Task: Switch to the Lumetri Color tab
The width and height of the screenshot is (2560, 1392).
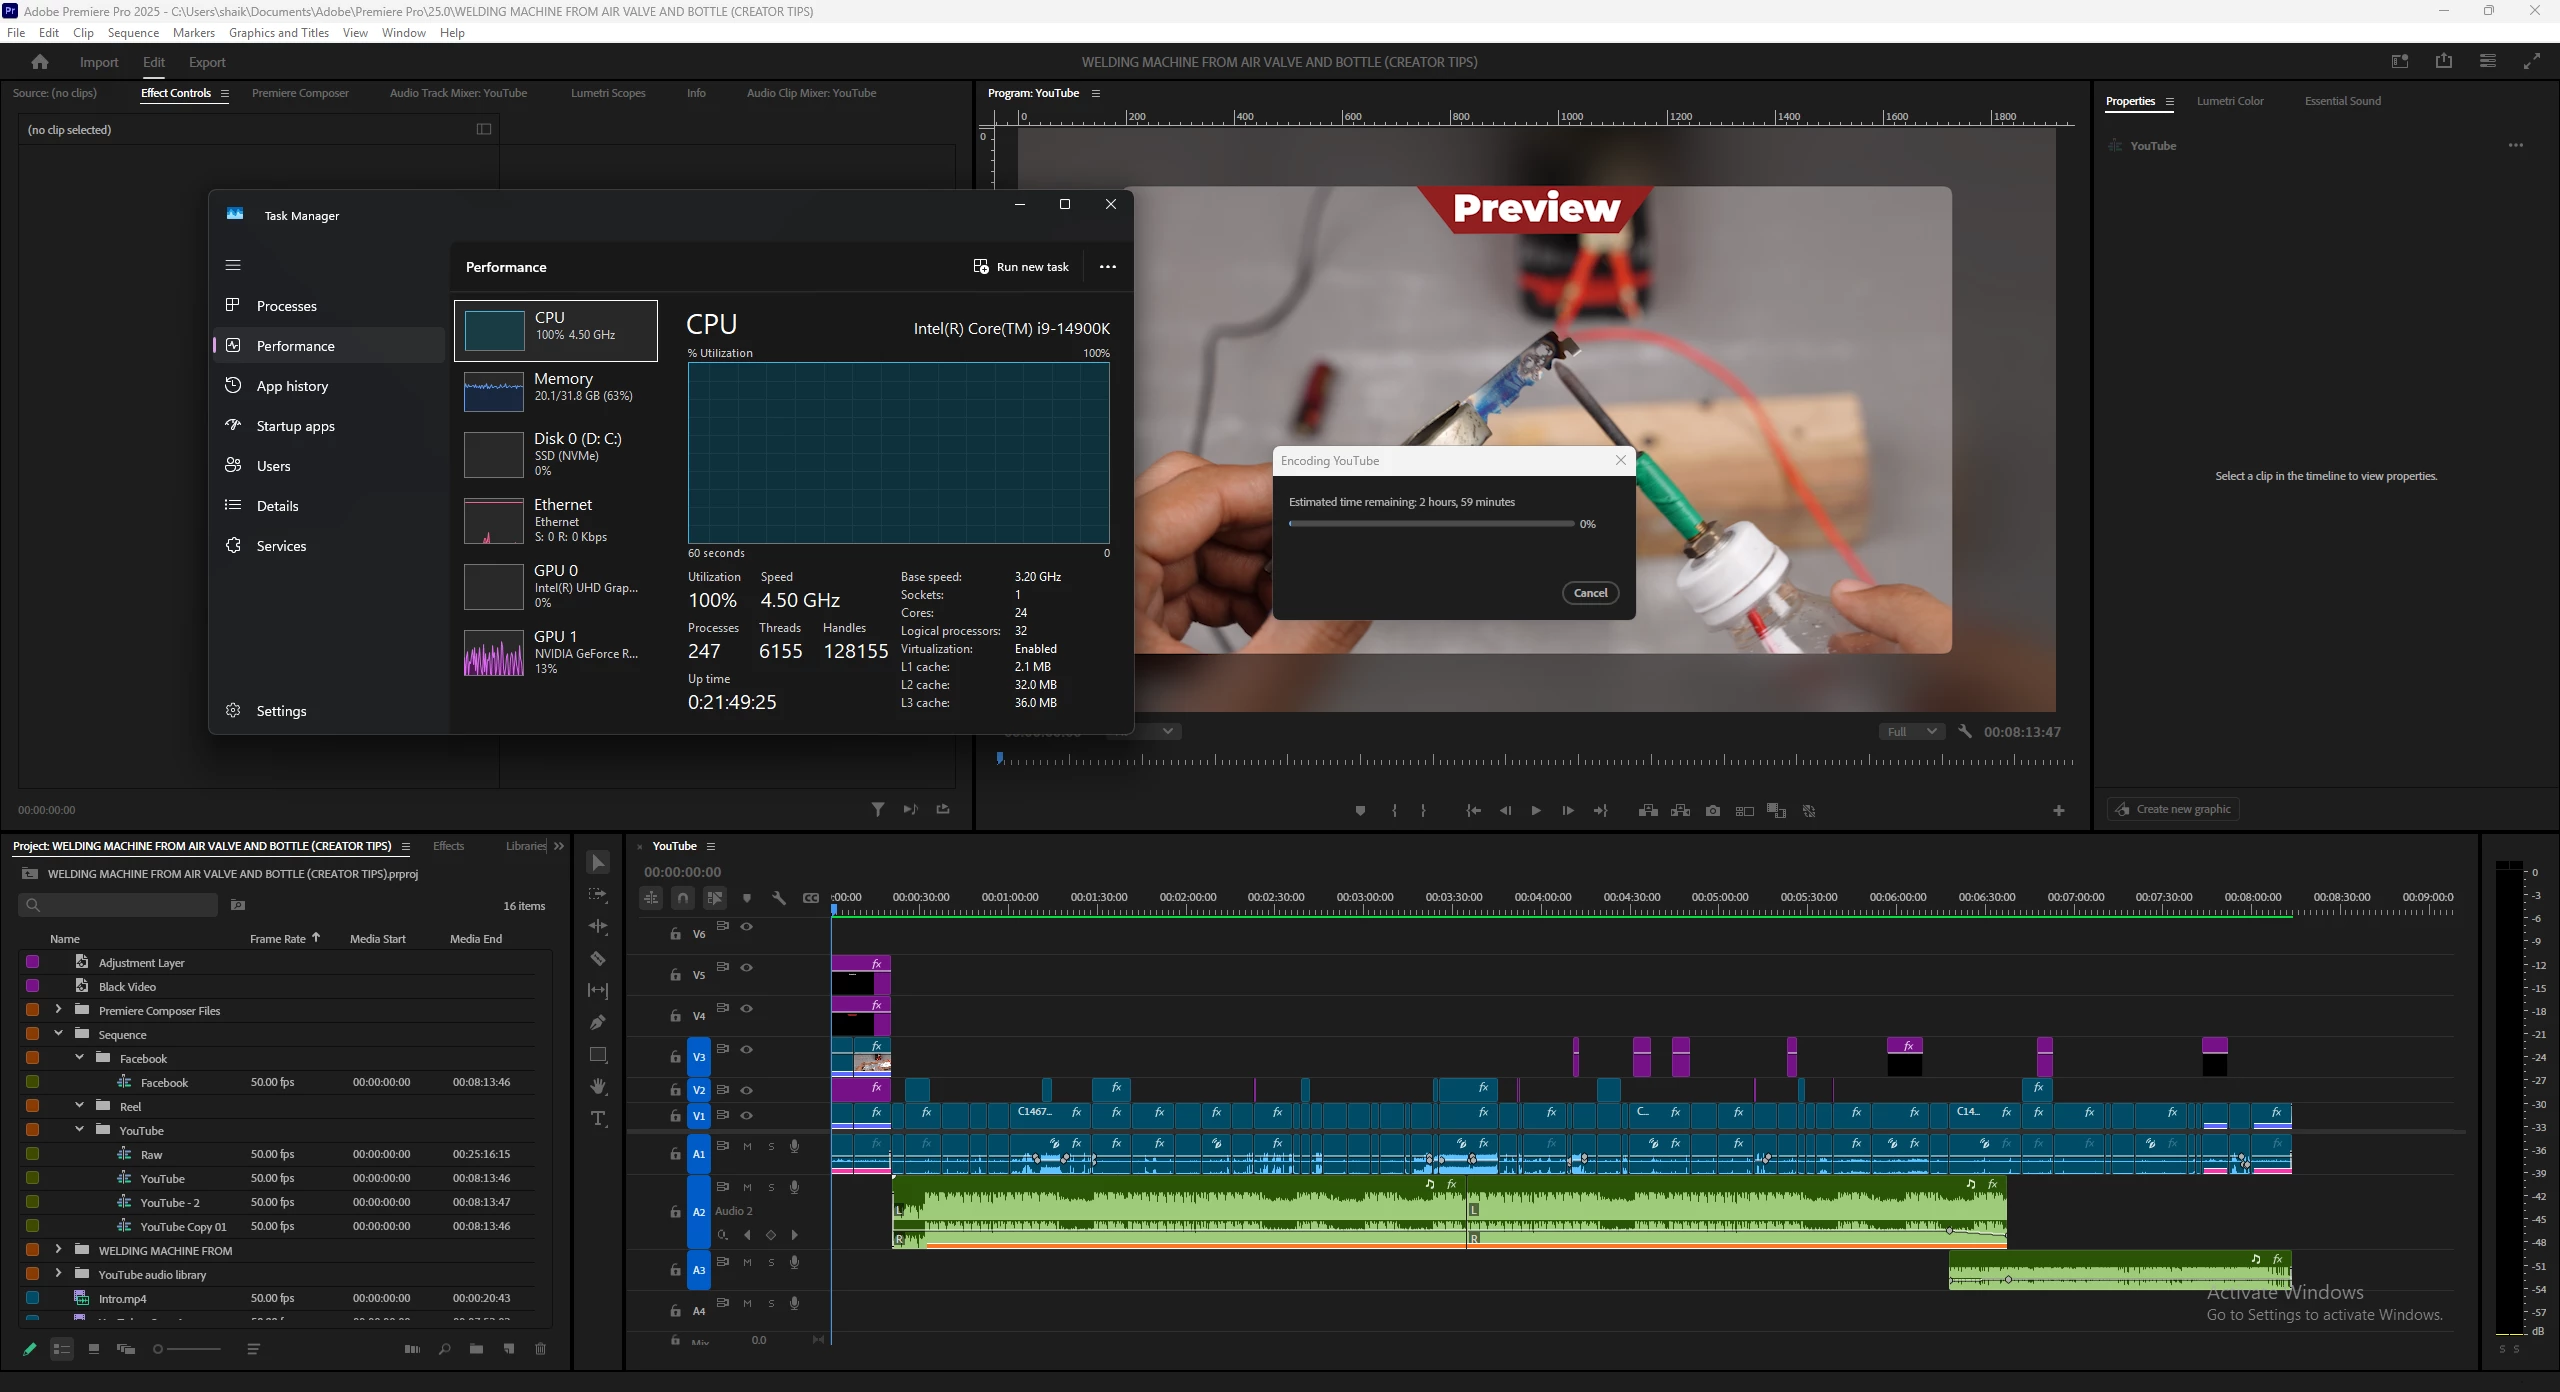Action: tap(2229, 101)
